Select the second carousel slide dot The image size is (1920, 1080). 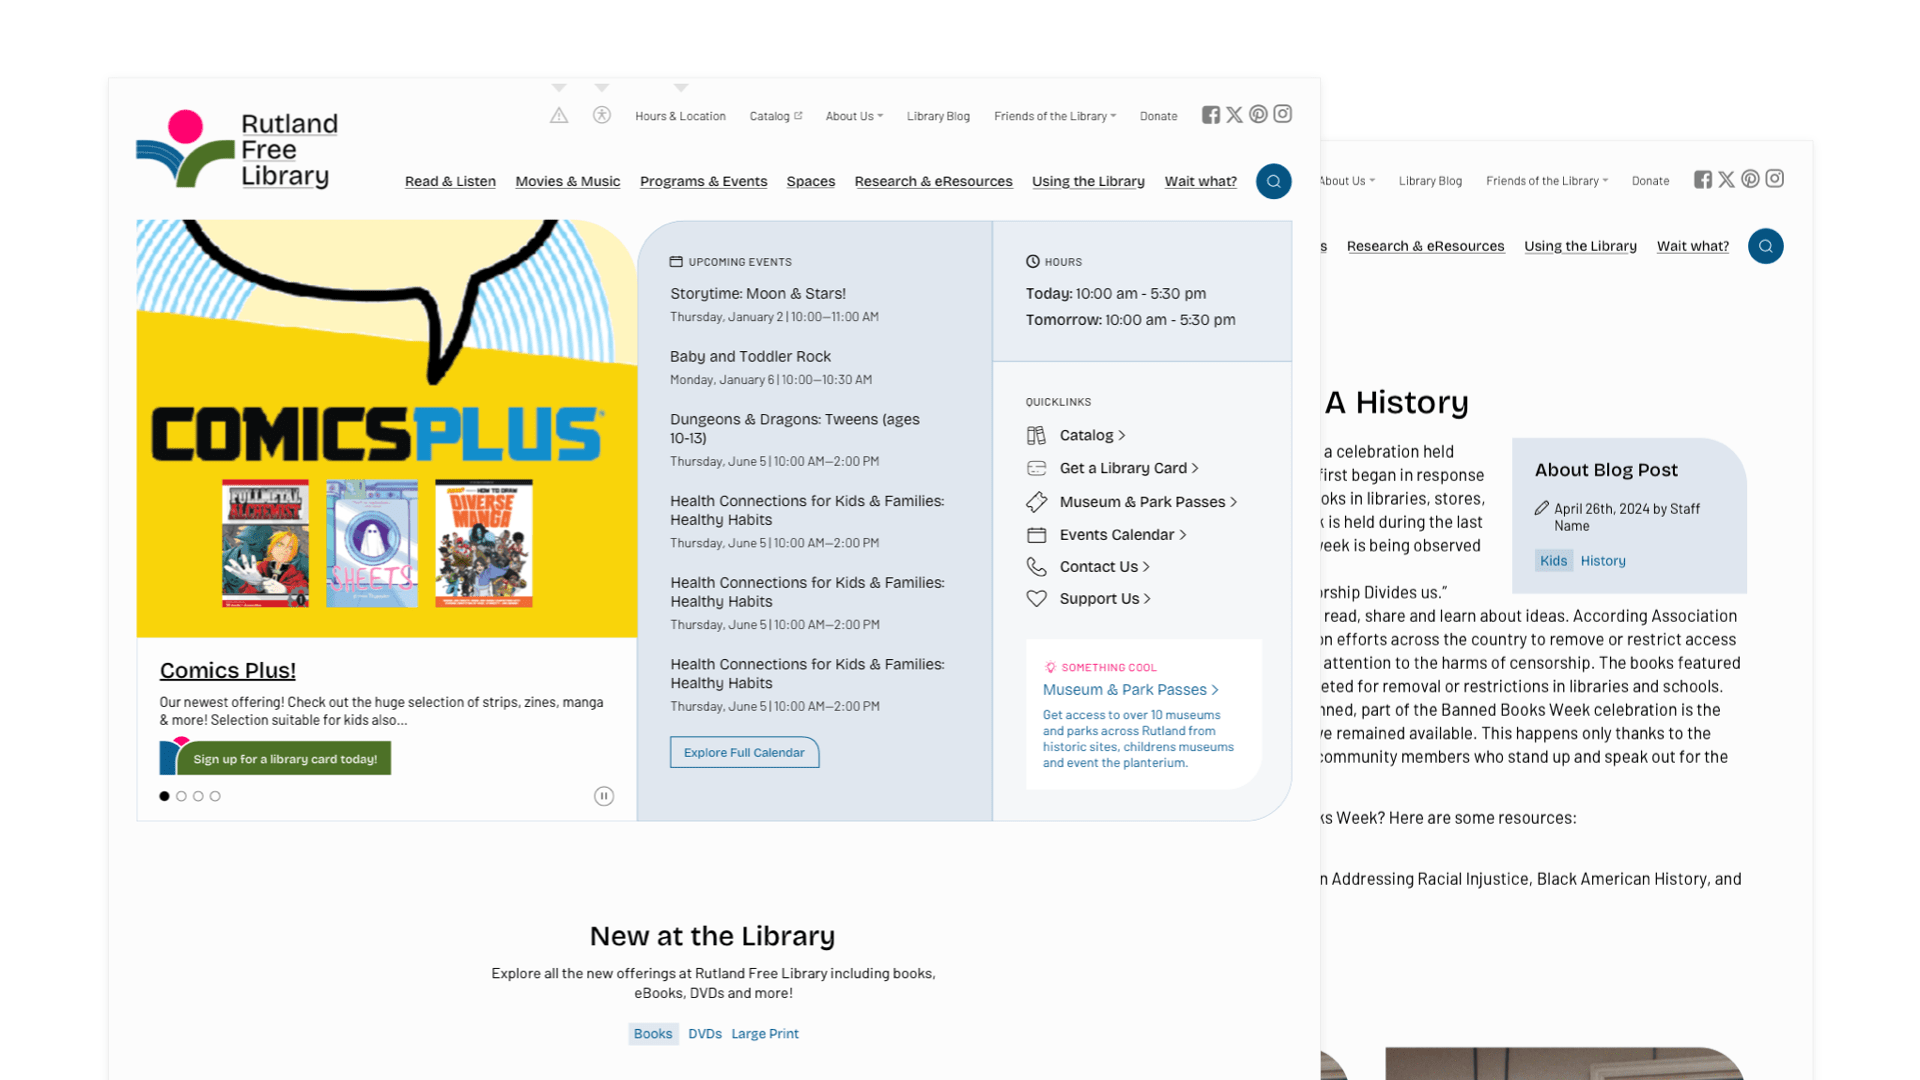pos(181,796)
